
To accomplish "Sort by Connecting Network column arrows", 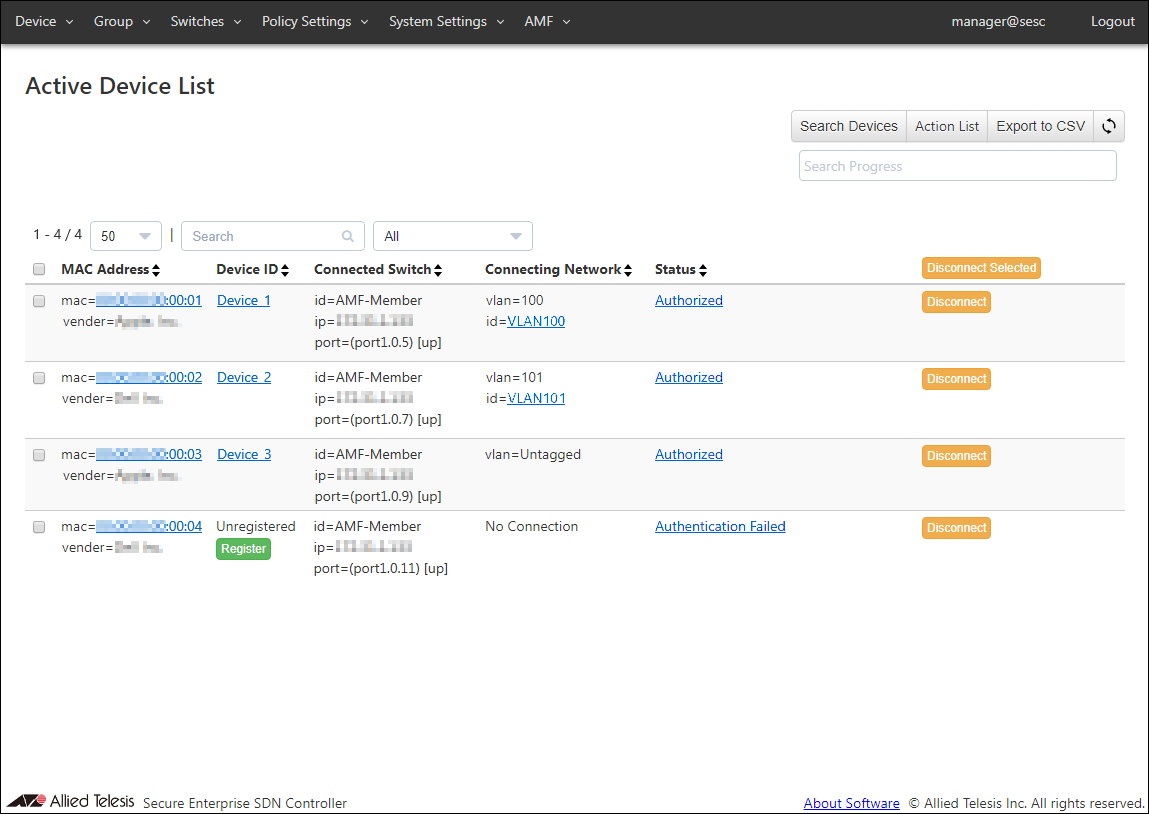I will (x=629, y=270).
